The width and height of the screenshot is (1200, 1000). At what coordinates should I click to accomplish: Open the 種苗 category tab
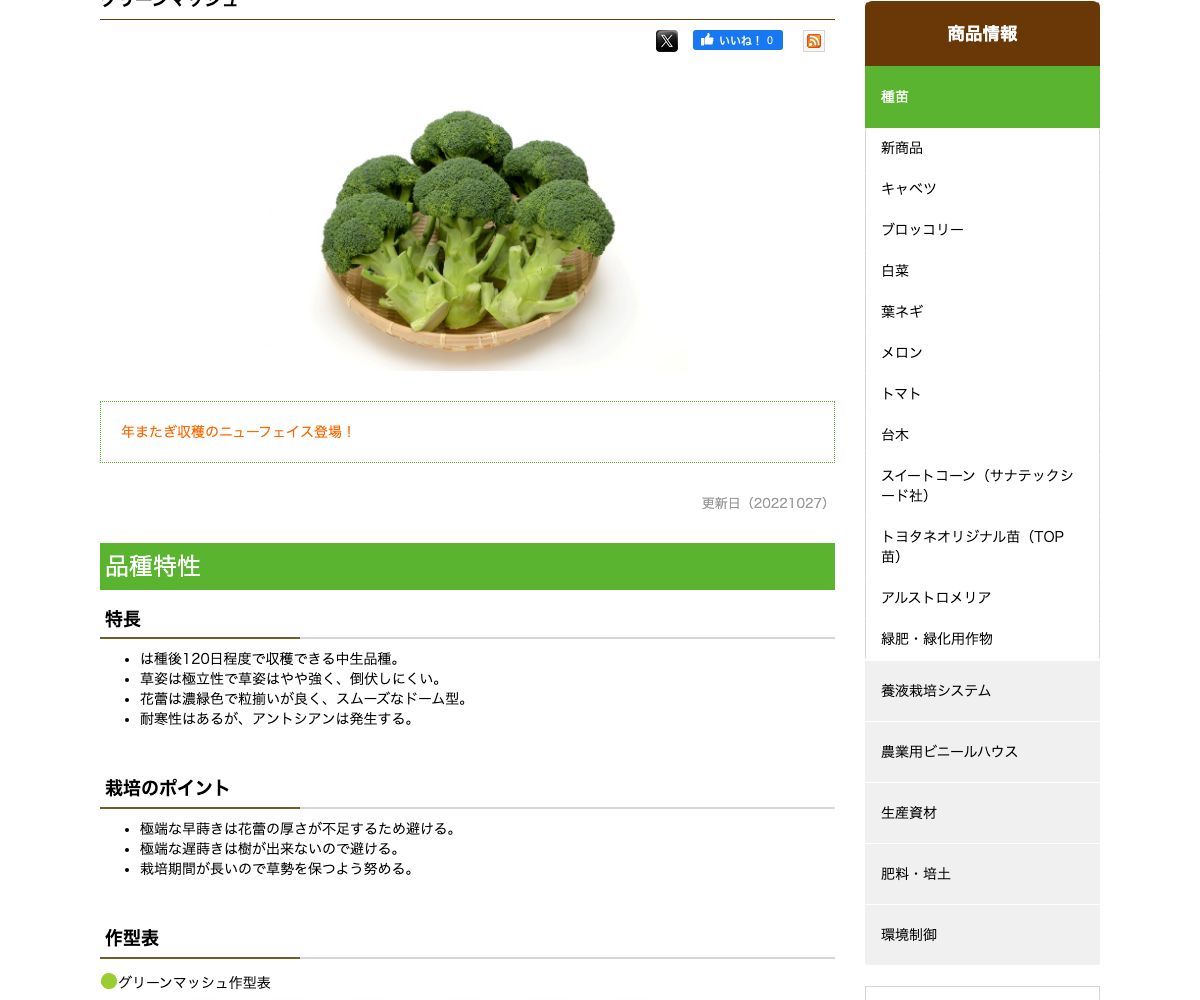(982, 97)
